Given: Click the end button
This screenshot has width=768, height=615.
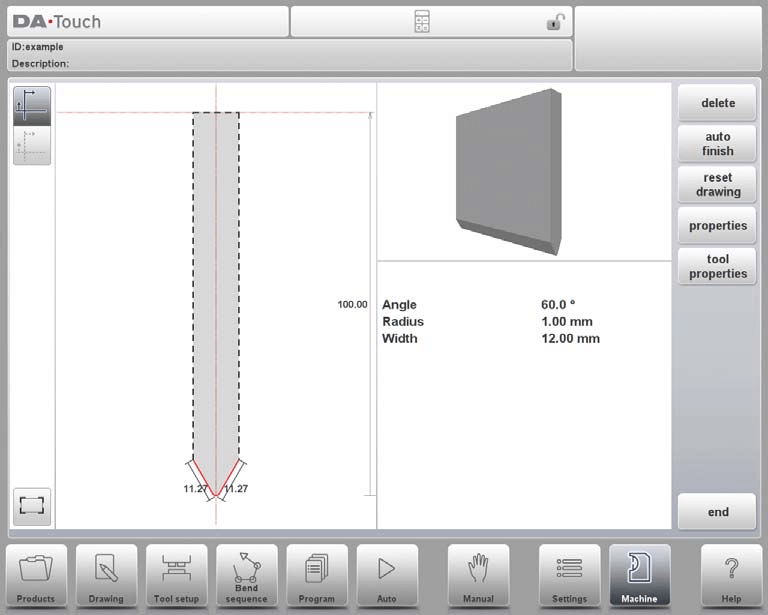Looking at the screenshot, I should pyautogui.click(x=717, y=512).
